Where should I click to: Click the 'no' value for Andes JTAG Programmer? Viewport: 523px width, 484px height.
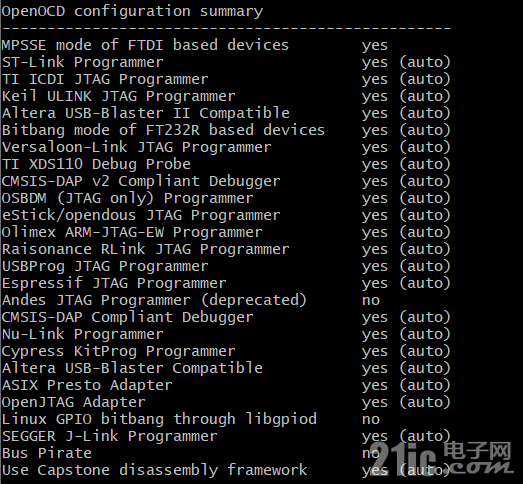371,301
